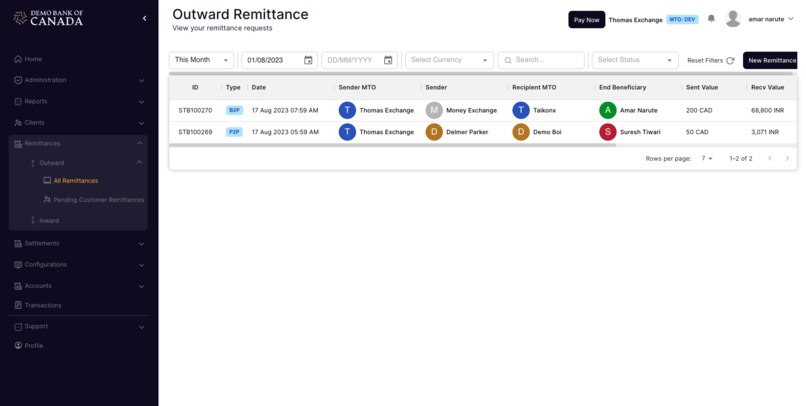806x406 pixels.
Task: Go to the next table page
Action: [787, 158]
